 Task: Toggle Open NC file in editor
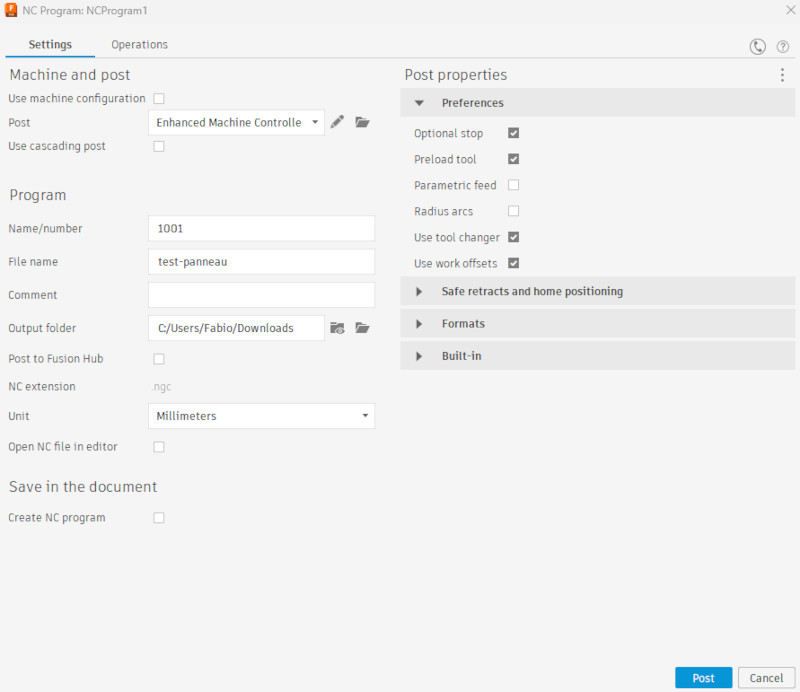click(159, 447)
